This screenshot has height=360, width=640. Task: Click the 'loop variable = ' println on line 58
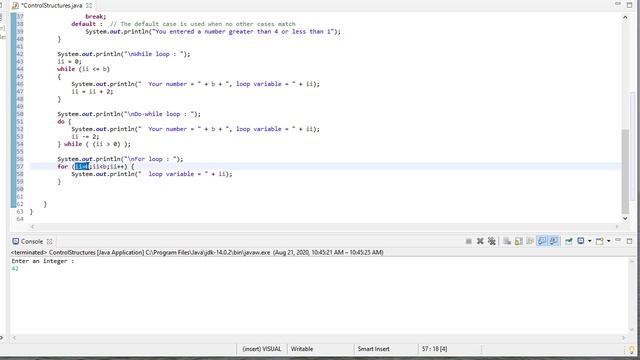pyautogui.click(x=152, y=174)
